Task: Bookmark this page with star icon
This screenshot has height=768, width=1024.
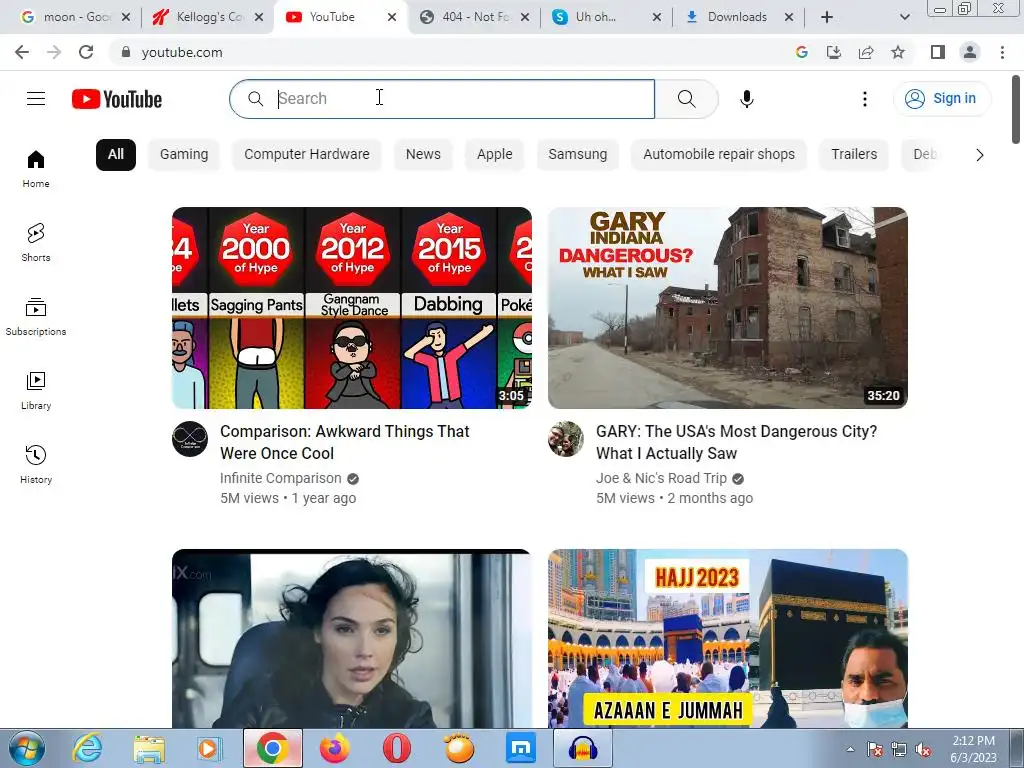Action: 898,52
